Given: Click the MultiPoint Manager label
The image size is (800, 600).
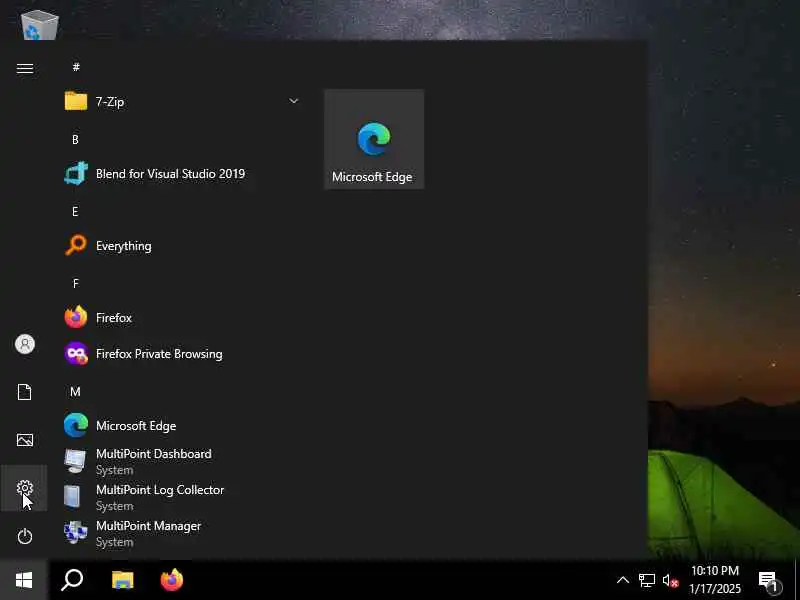Looking at the screenshot, I should (x=148, y=526).
